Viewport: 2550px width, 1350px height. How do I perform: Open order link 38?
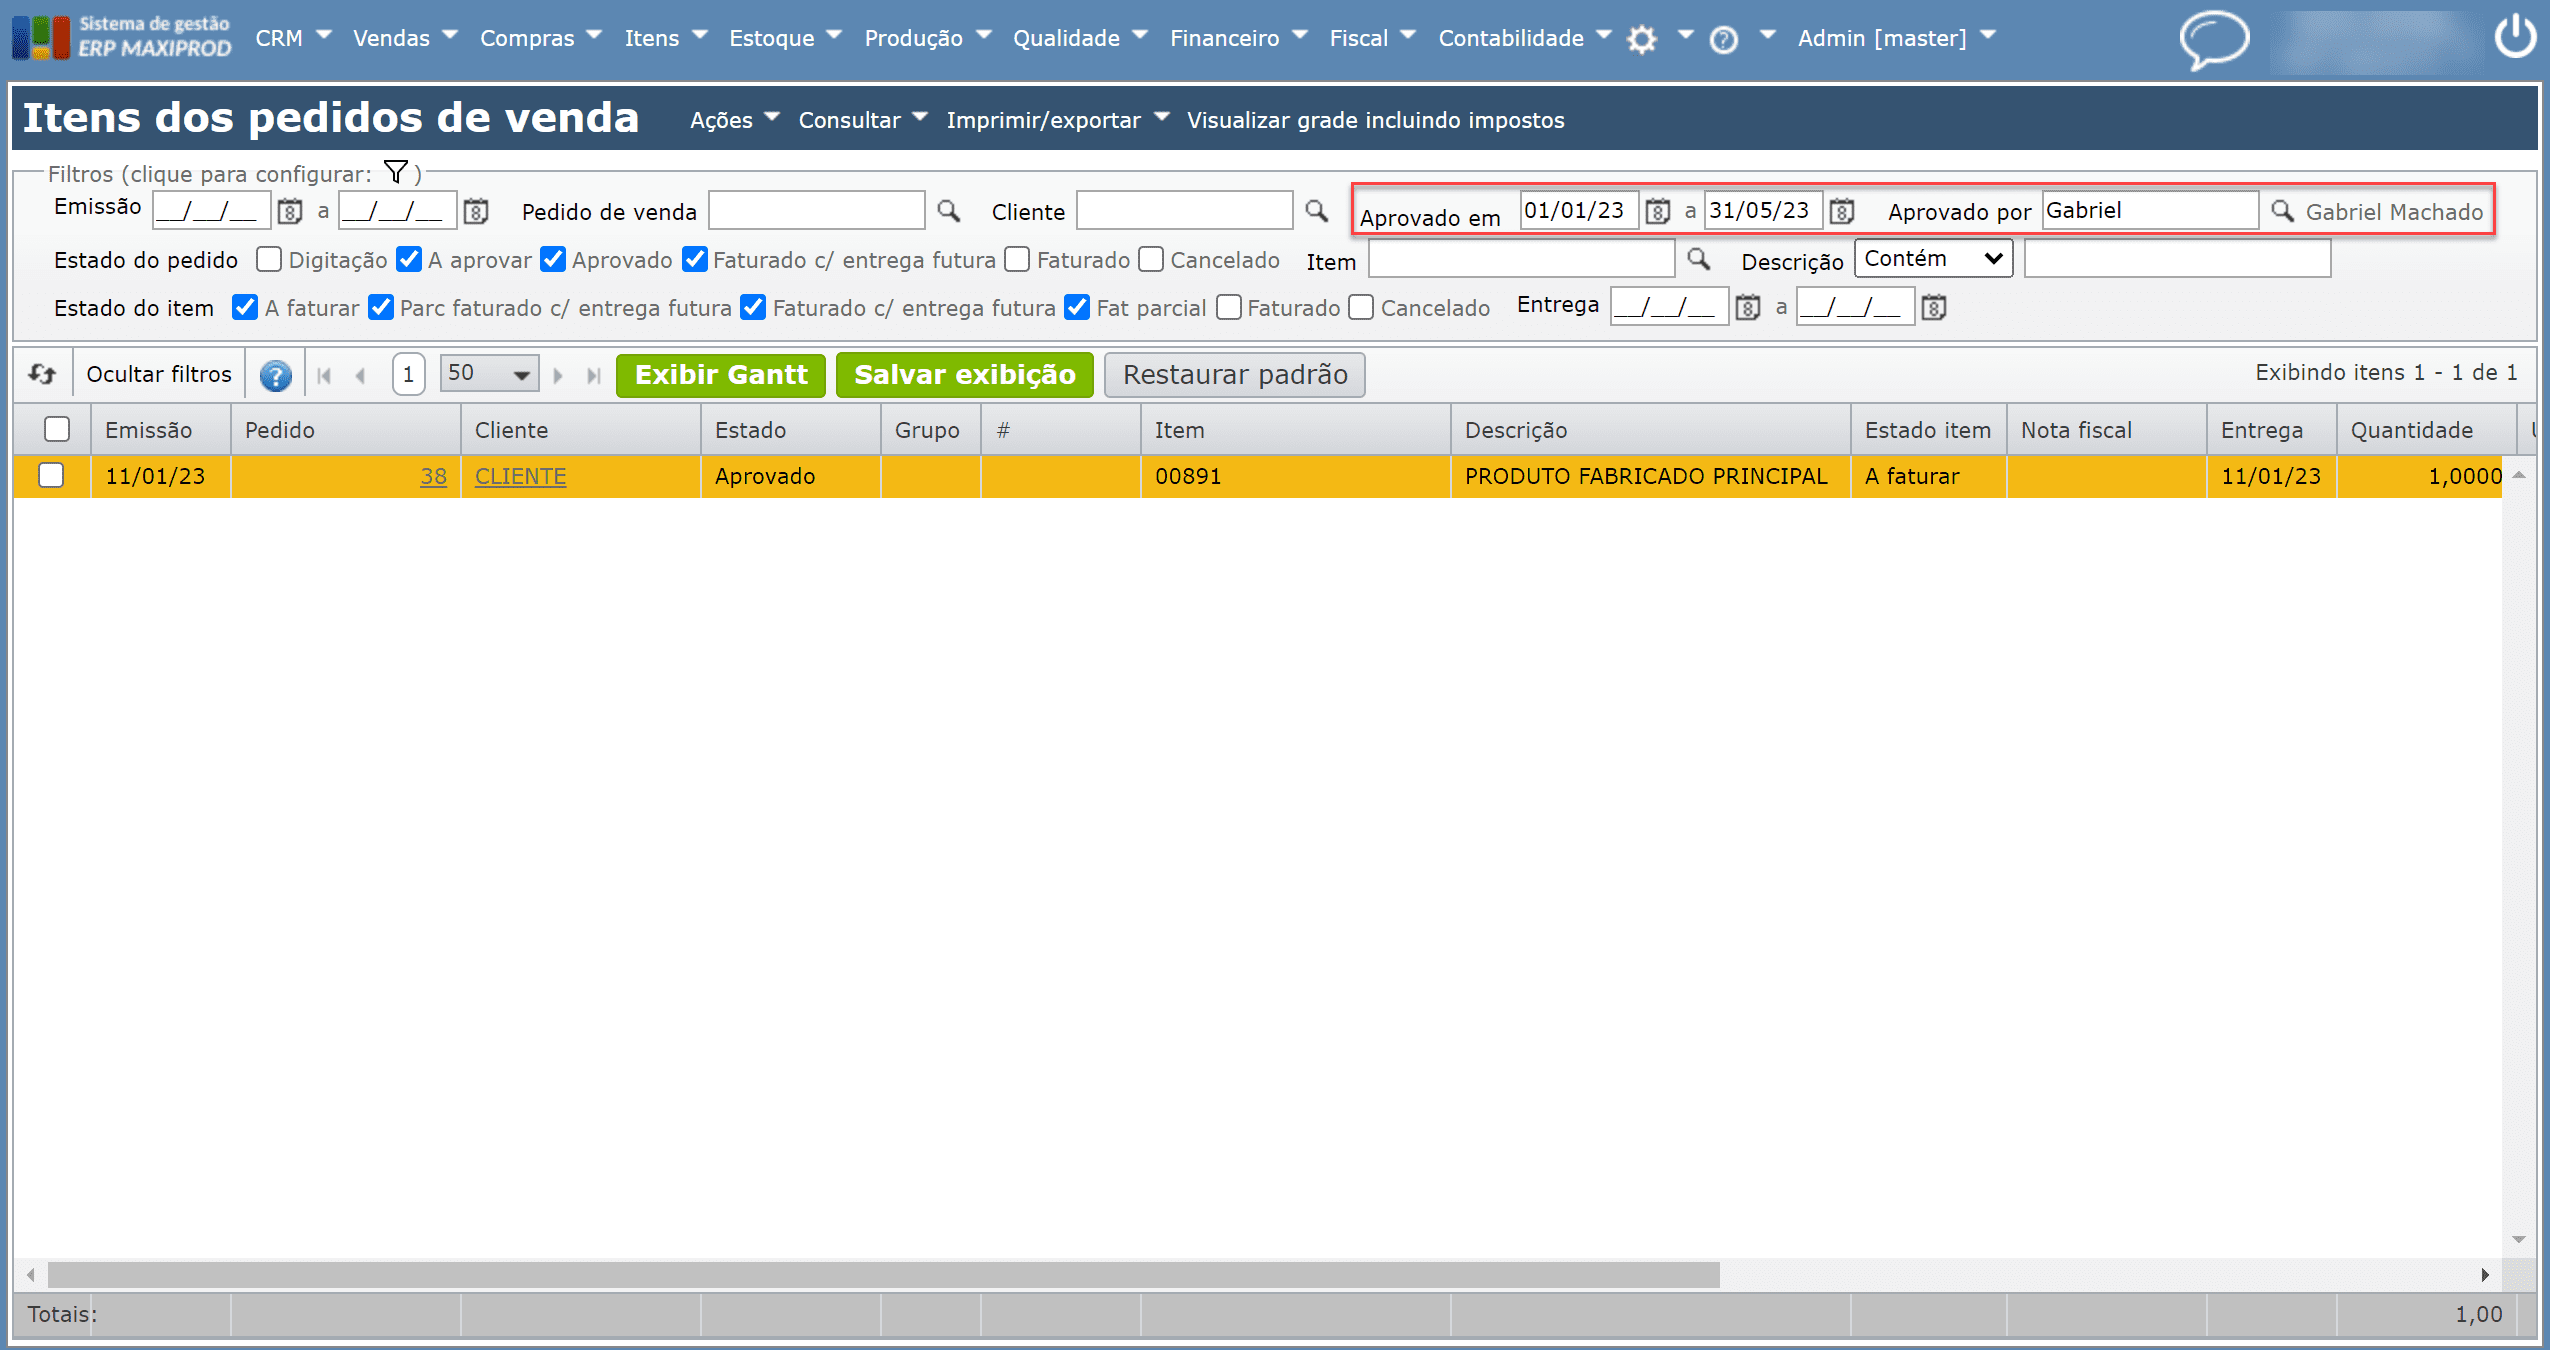tap(433, 477)
